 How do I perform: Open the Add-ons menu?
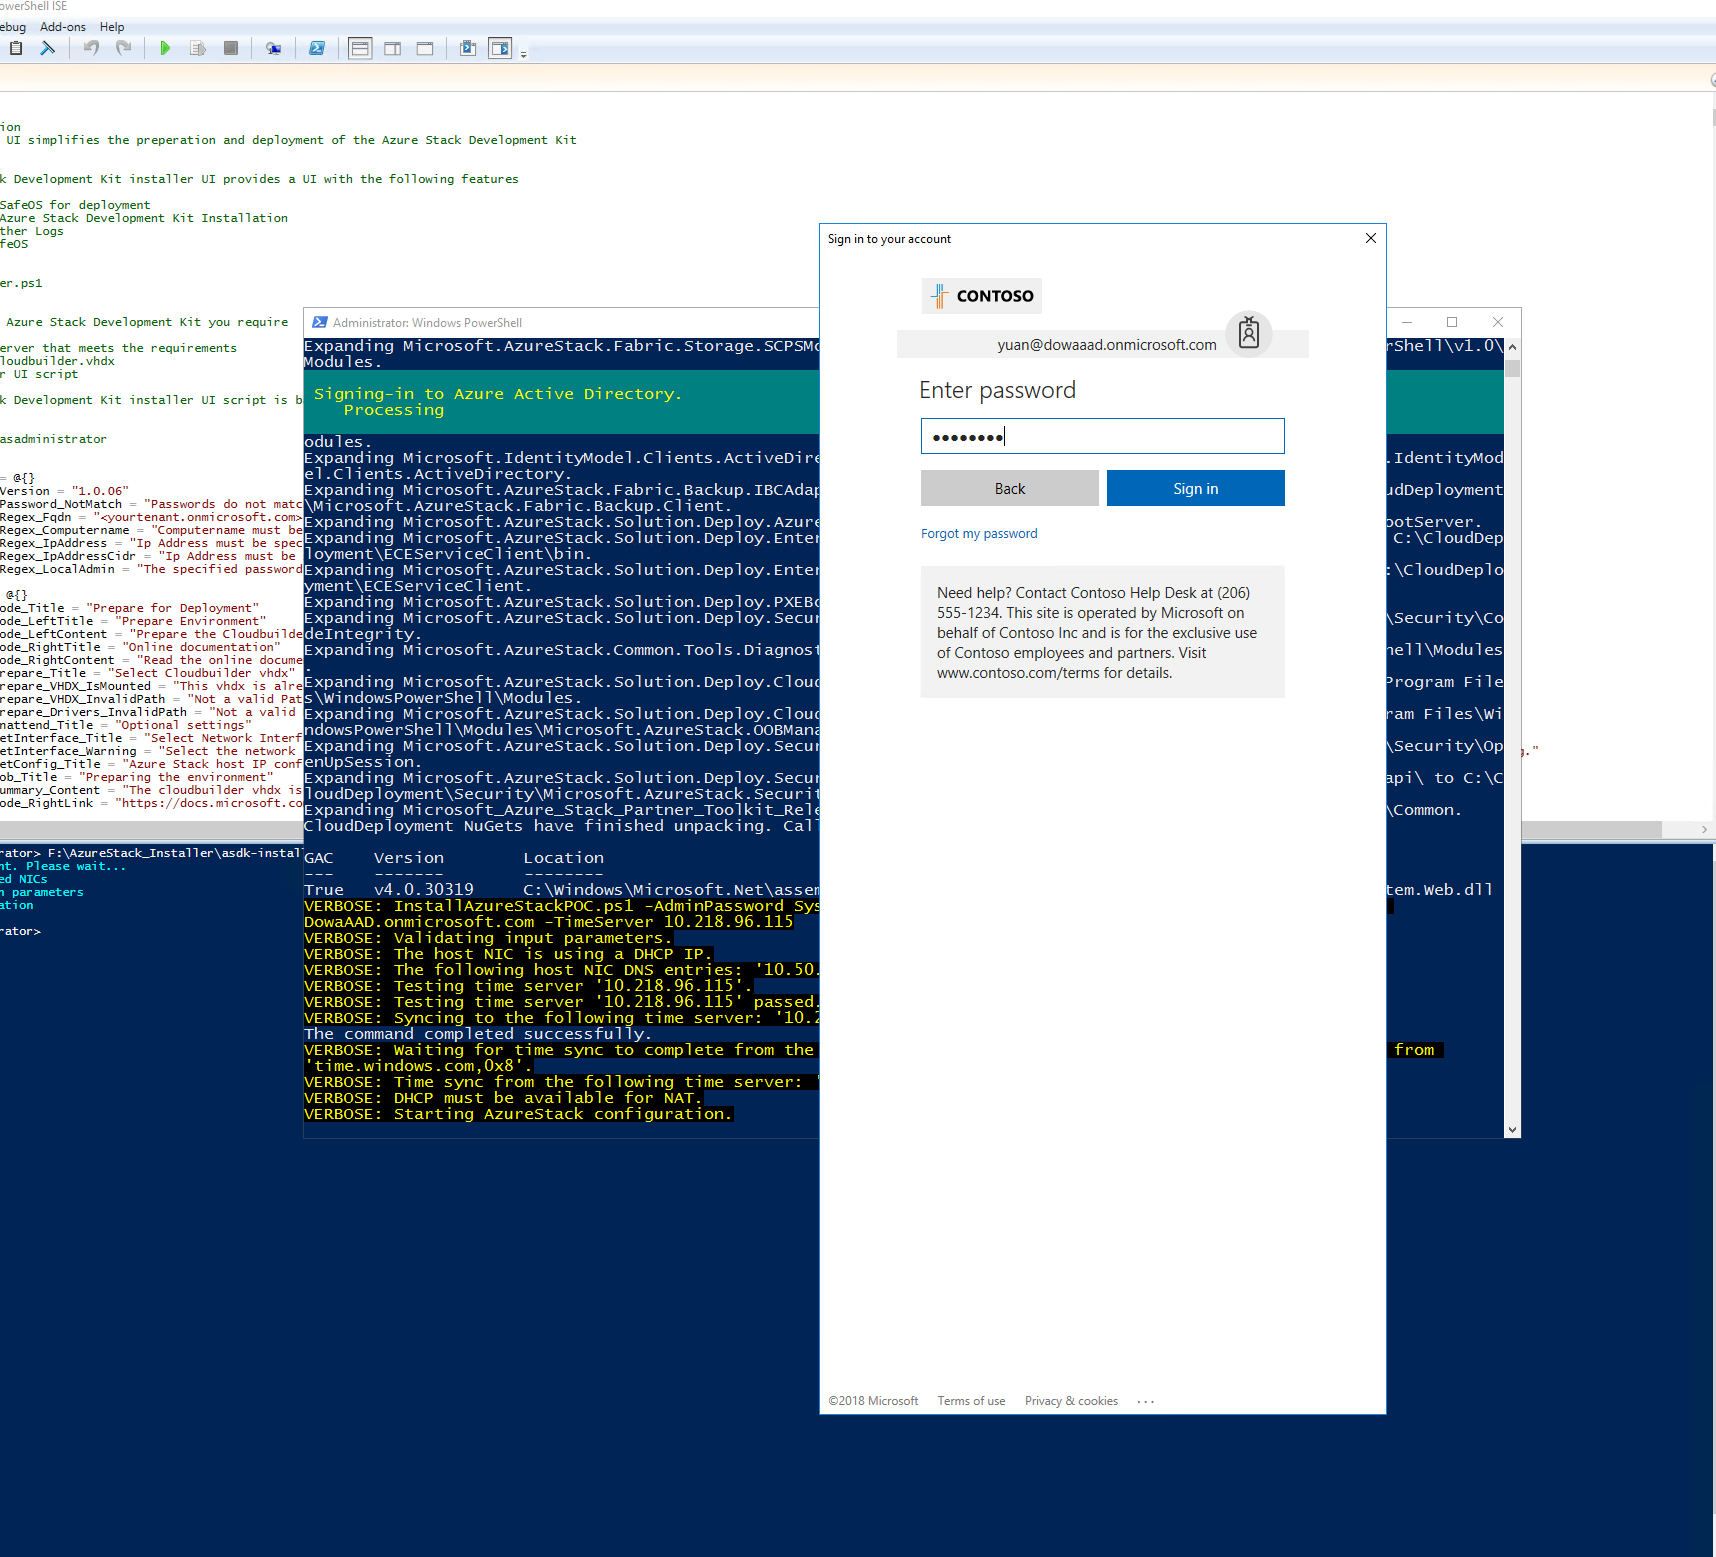(x=63, y=27)
